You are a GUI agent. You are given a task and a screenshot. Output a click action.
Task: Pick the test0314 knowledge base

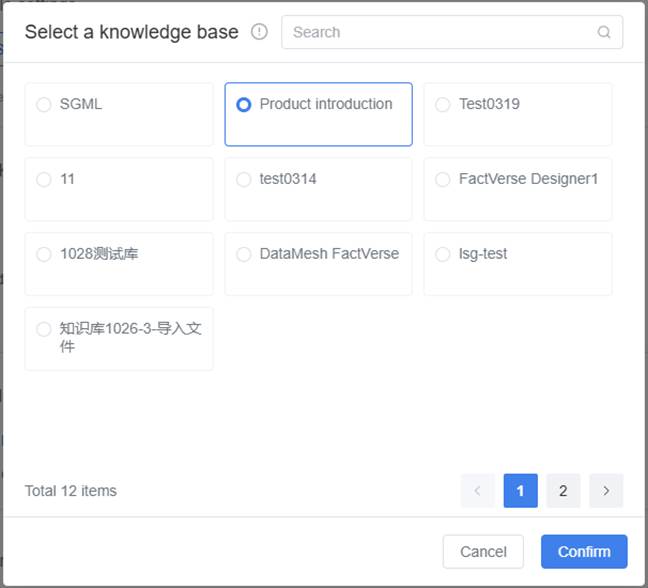(244, 180)
